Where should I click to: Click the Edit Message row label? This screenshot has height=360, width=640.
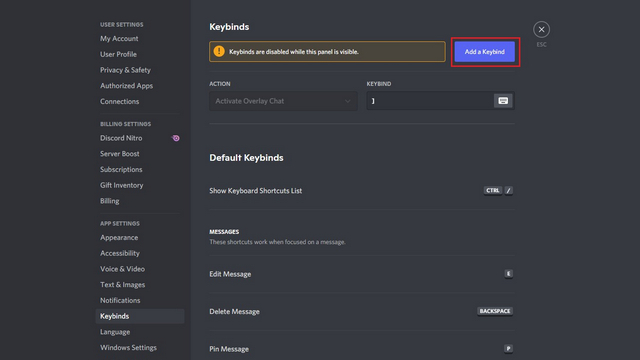230,274
